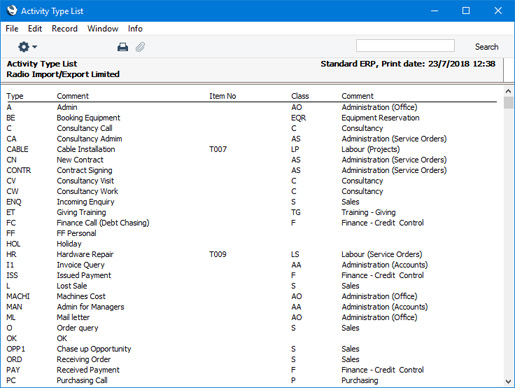
Task: Maximize the Activity Type List window
Action: pyautogui.click(x=466, y=11)
